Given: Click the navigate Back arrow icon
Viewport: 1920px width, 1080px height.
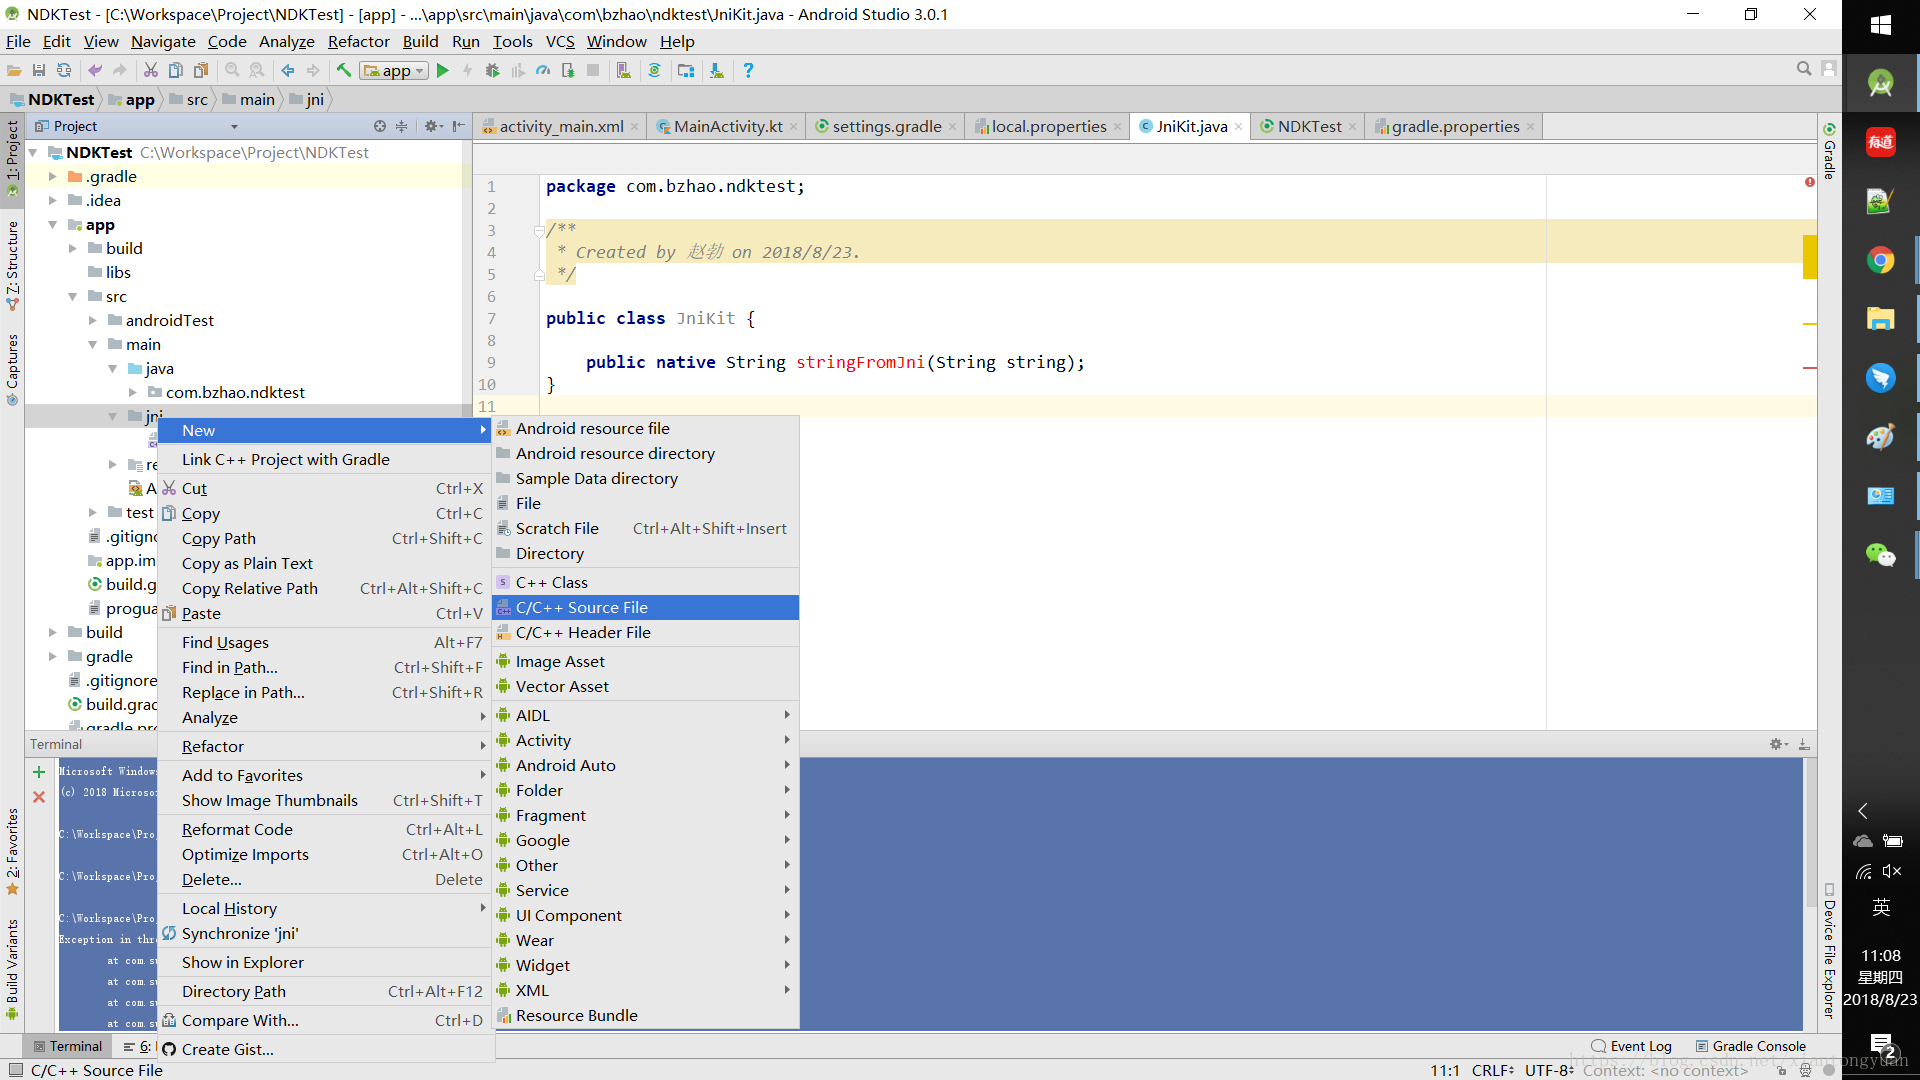Looking at the screenshot, I should tap(288, 71).
